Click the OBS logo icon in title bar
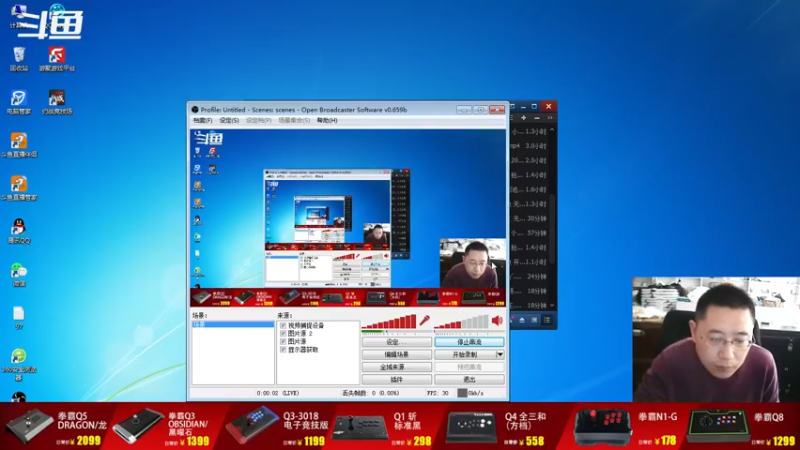 click(195, 109)
